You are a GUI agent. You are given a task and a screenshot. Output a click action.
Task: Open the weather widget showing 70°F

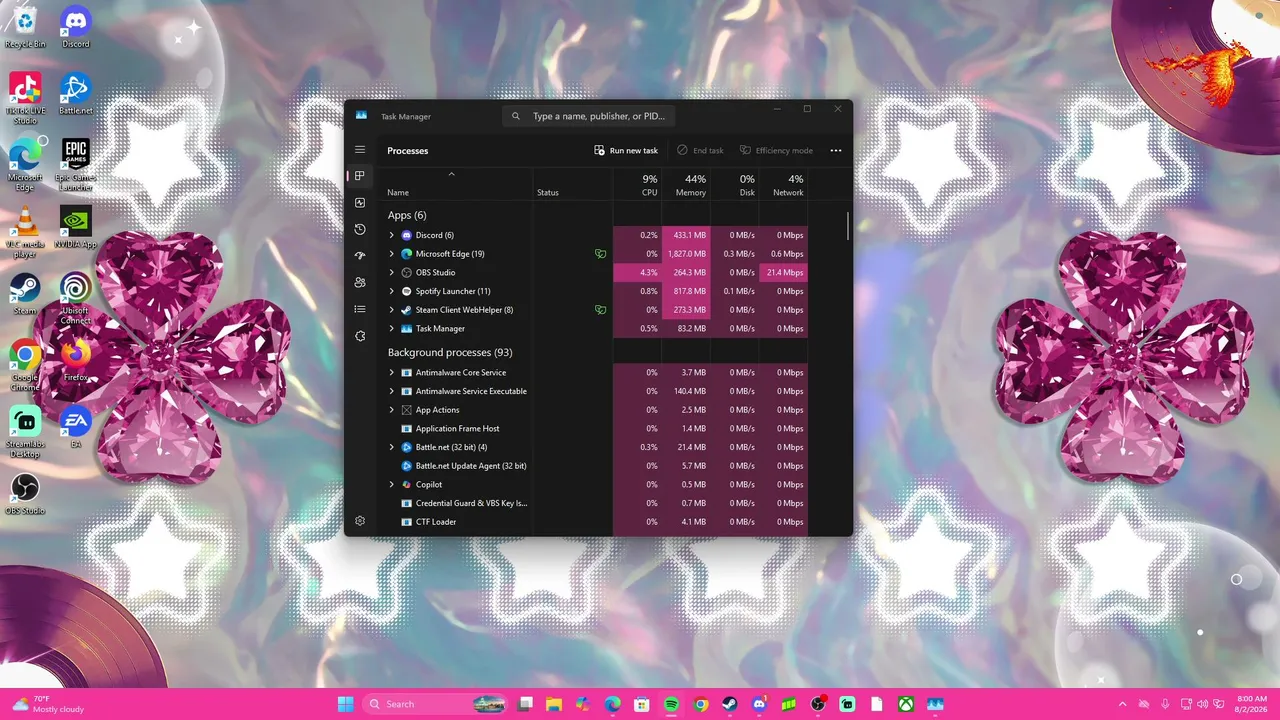(x=48, y=704)
